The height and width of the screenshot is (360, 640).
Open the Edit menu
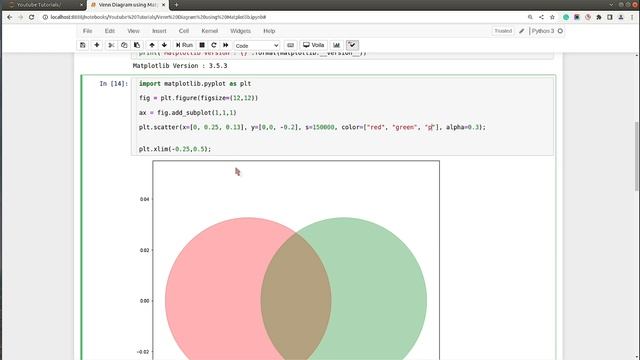(x=110, y=31)
